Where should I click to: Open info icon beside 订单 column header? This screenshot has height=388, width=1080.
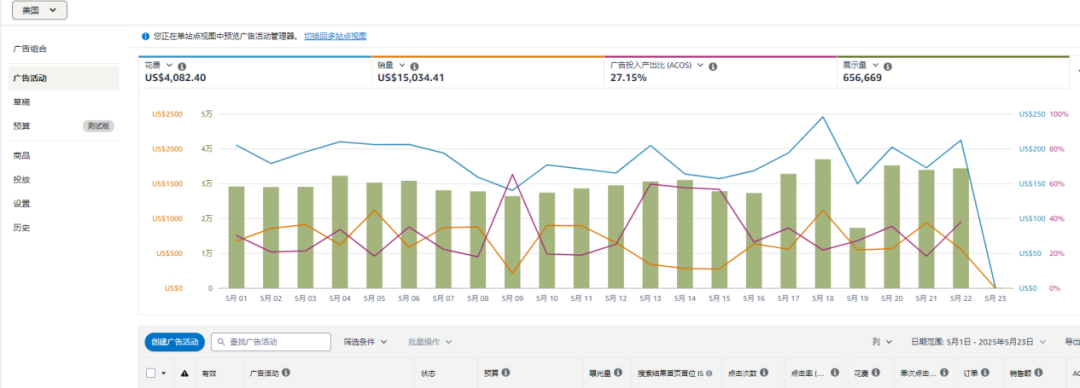pyautogui.click(x=985, y=373)
